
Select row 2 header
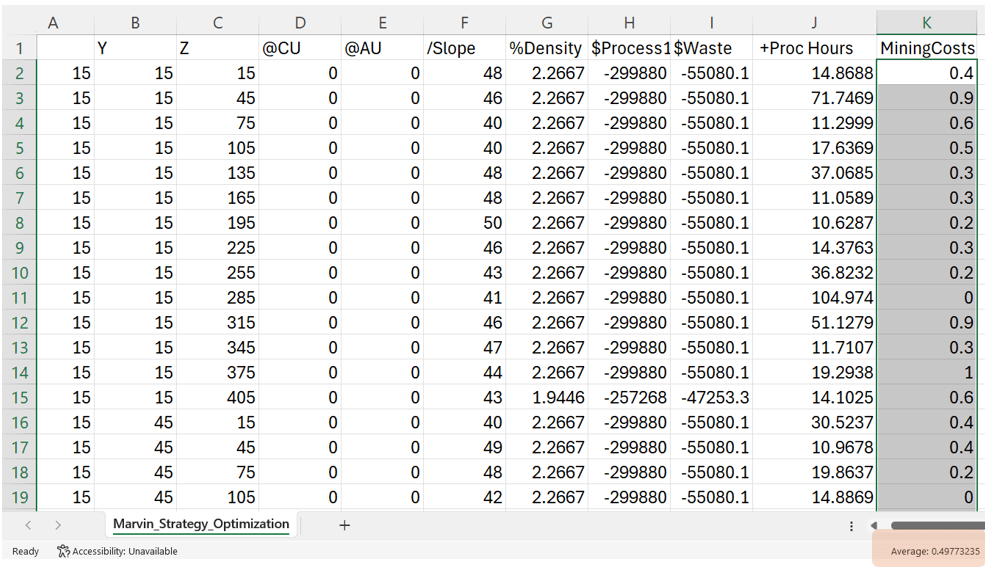click(19, 74)
